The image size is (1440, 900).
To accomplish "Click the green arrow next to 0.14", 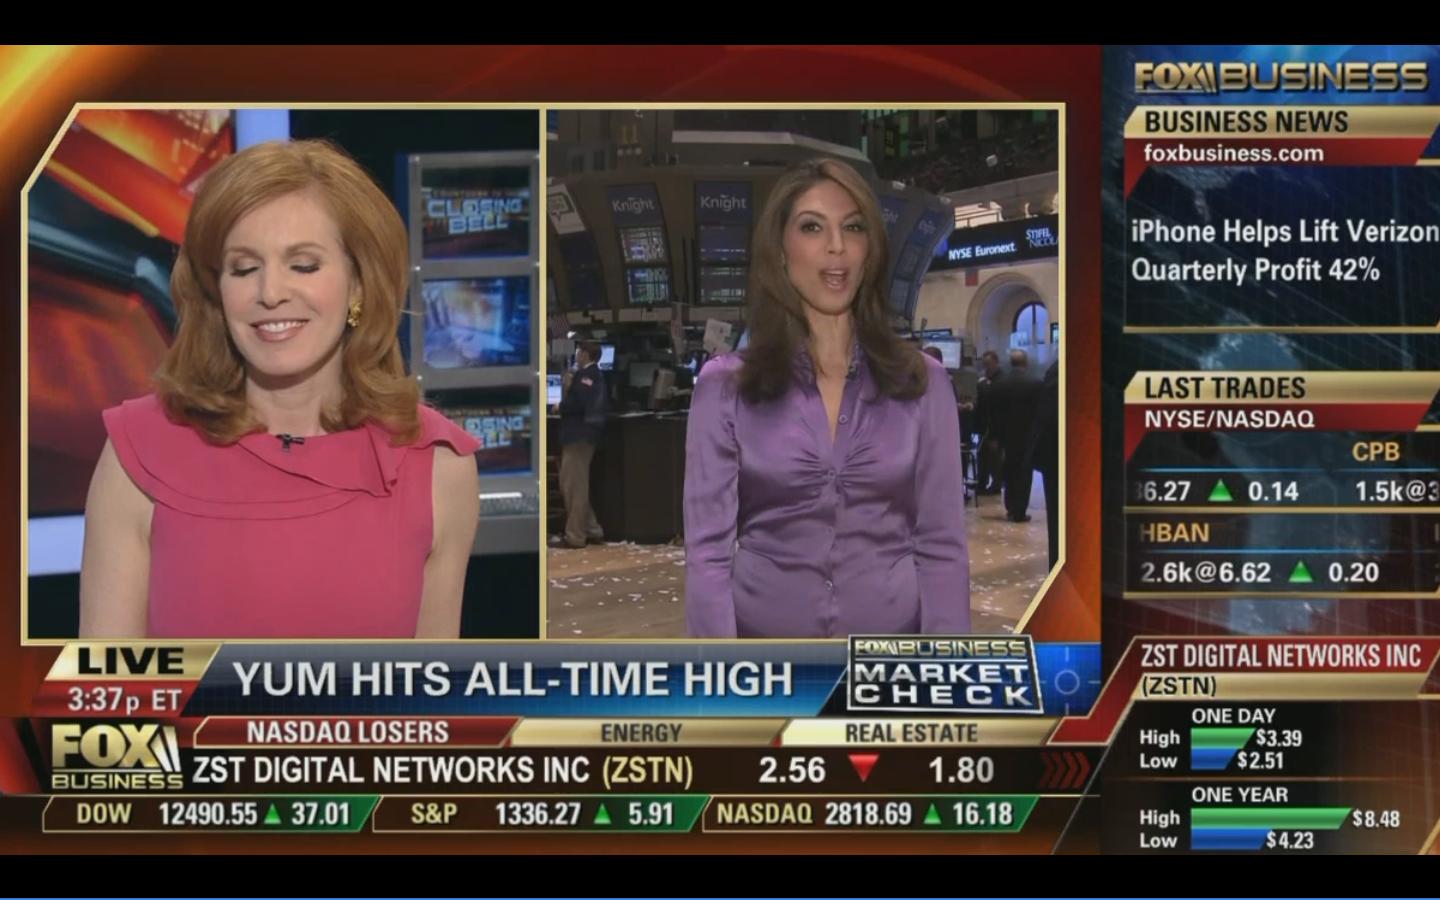I will click(x=1220, y=491).
